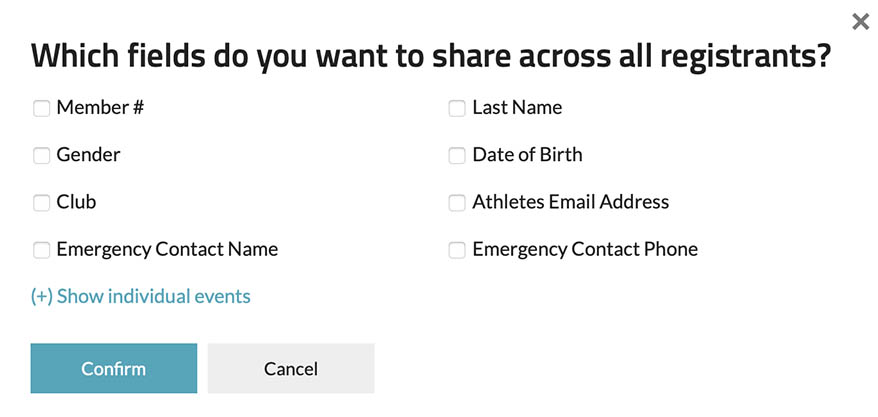Select the Date of Birth checkbox

[457, 156]
